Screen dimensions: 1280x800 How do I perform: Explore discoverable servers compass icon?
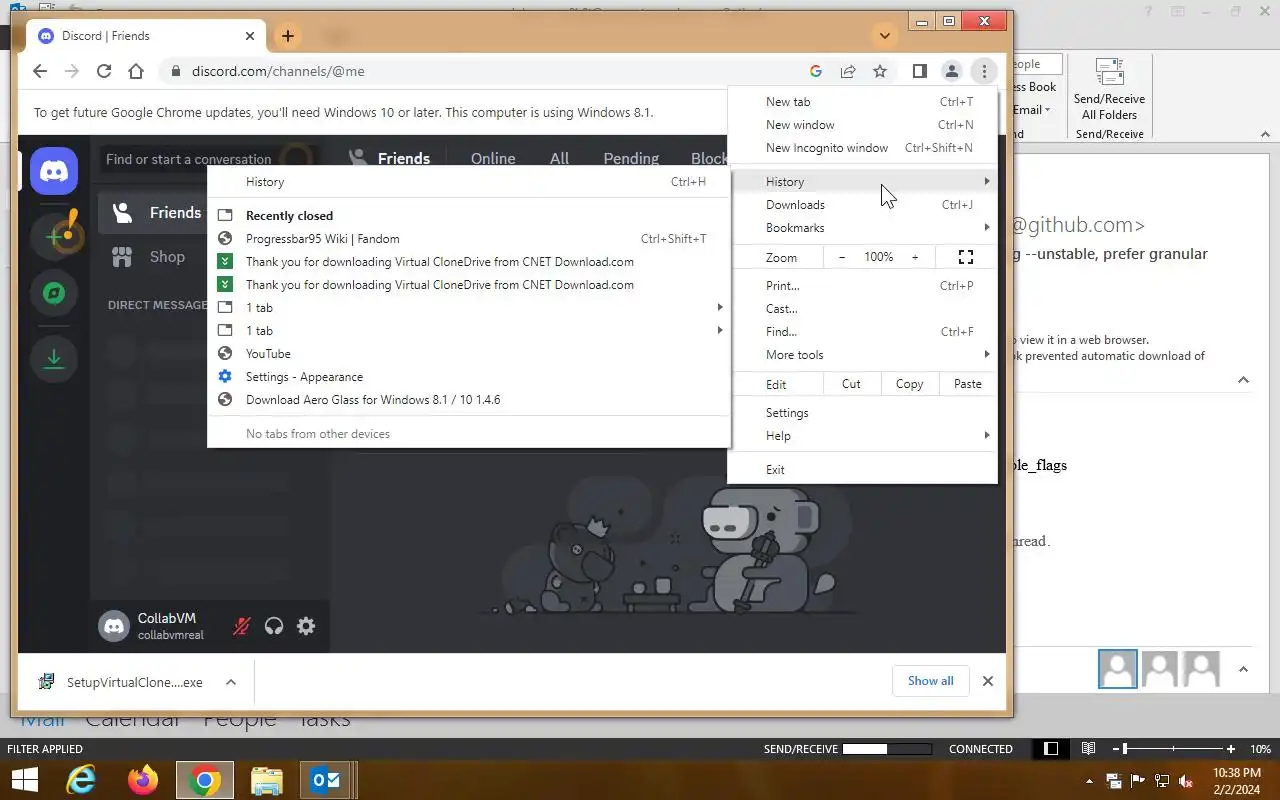54,294
